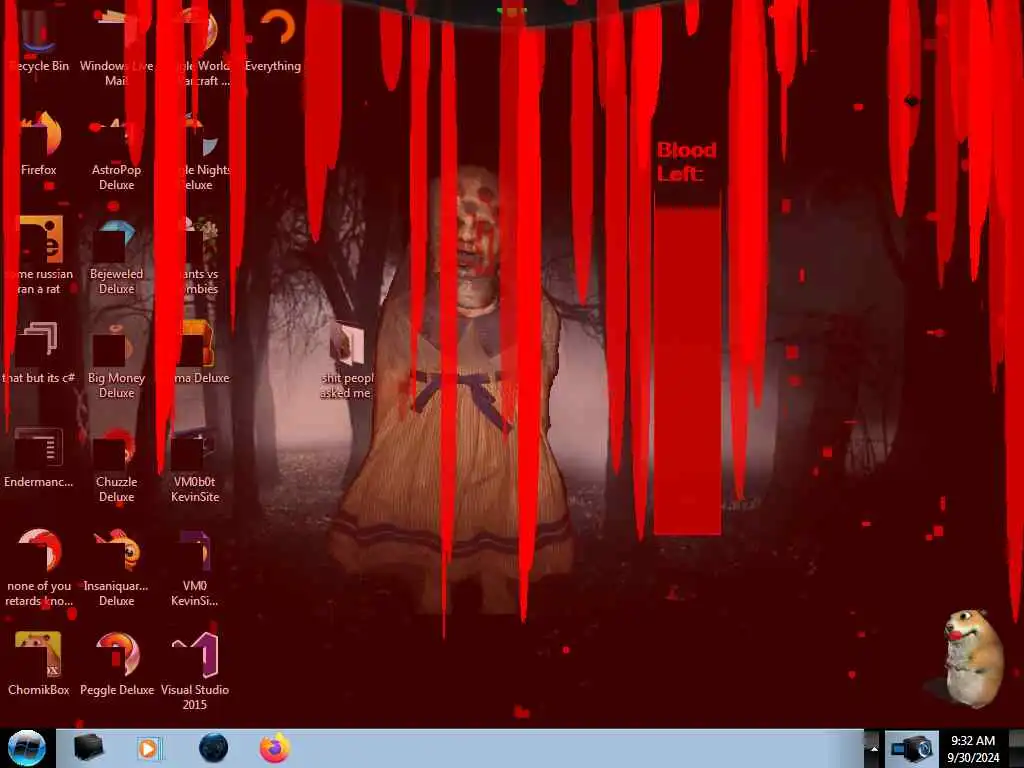The width and height of the screenshot is (1024, 768).
Task: Select the 'none of you retards kno...' icon
Action: coord(39,568)
